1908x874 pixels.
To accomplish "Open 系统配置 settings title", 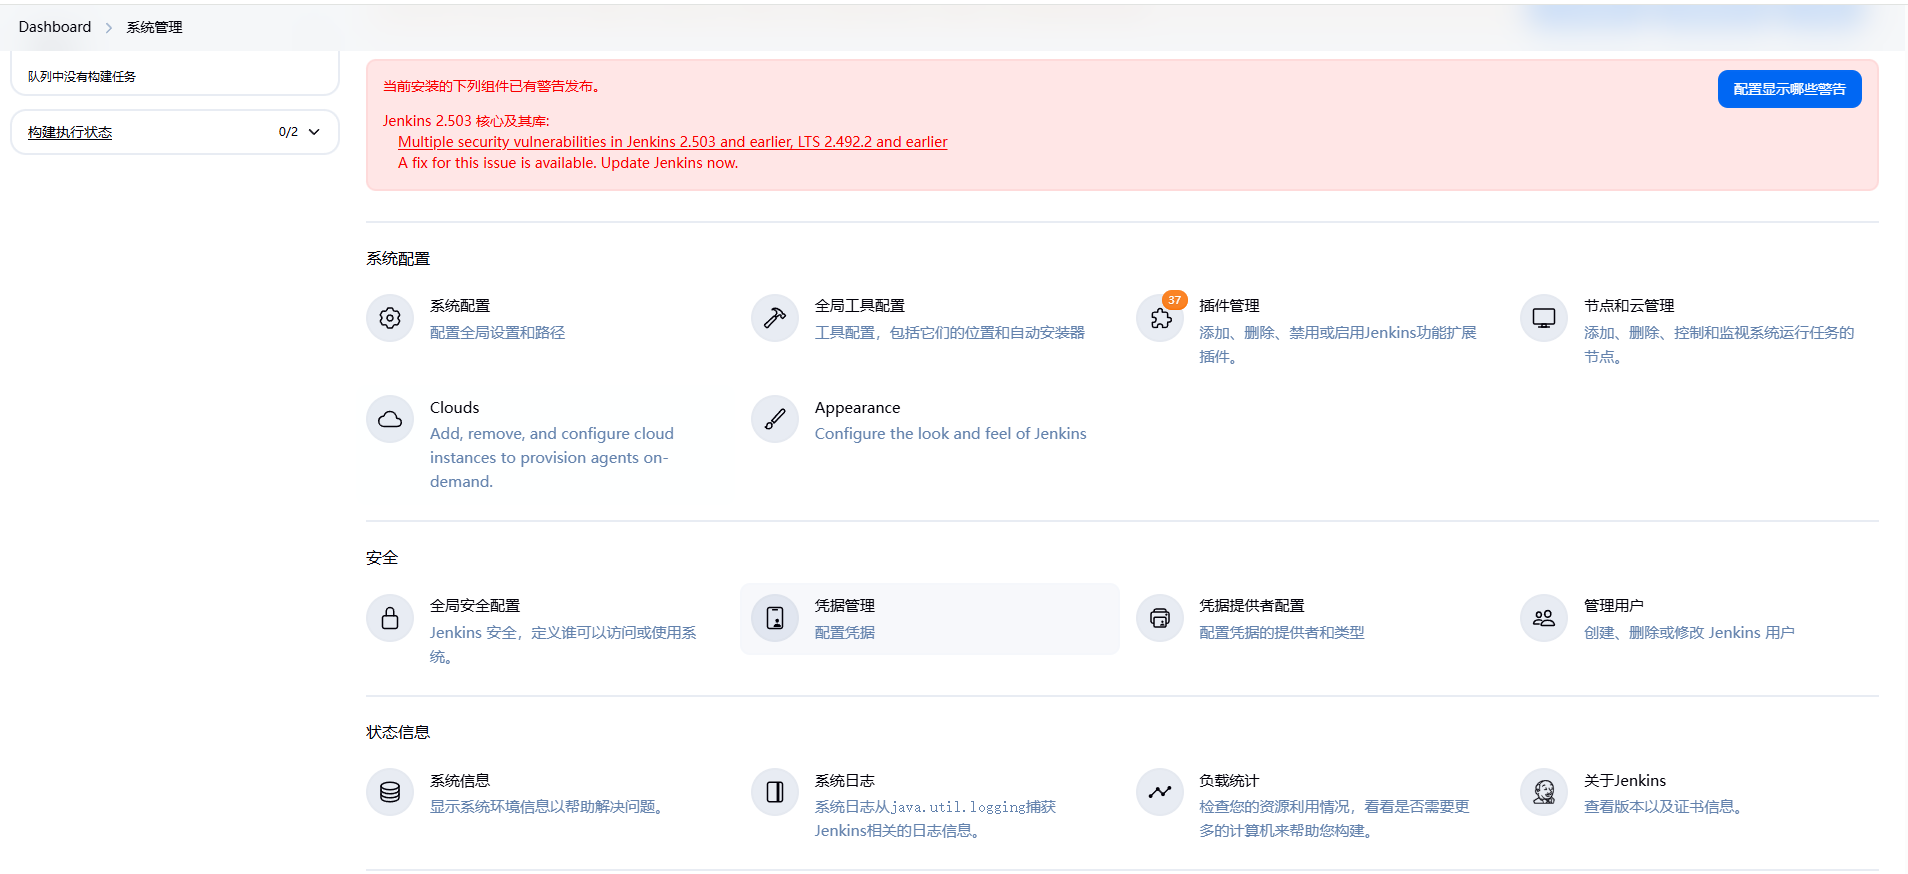I will [460, 306].
